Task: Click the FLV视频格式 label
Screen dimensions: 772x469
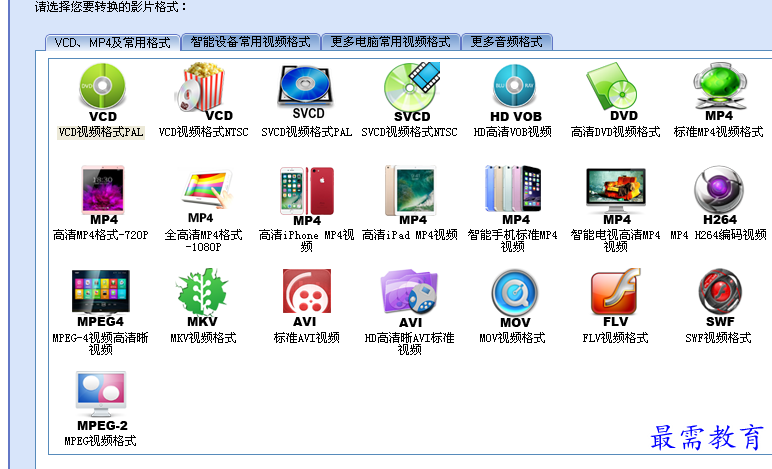Action: tap(615, 338)
